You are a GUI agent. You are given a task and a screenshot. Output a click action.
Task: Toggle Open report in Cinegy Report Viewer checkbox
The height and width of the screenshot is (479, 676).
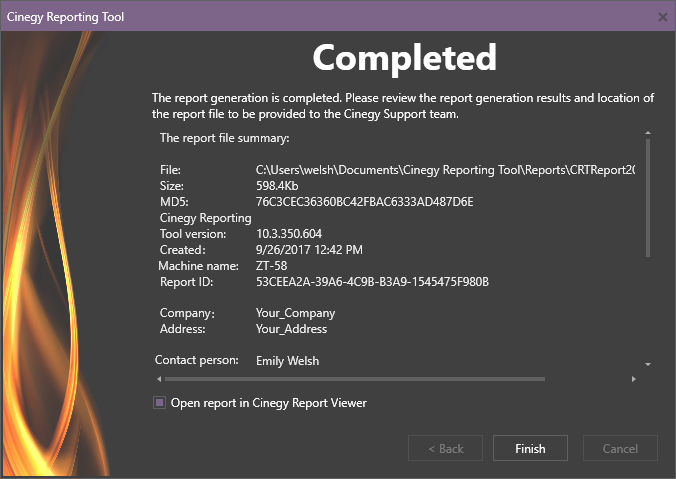coord(160,403)
